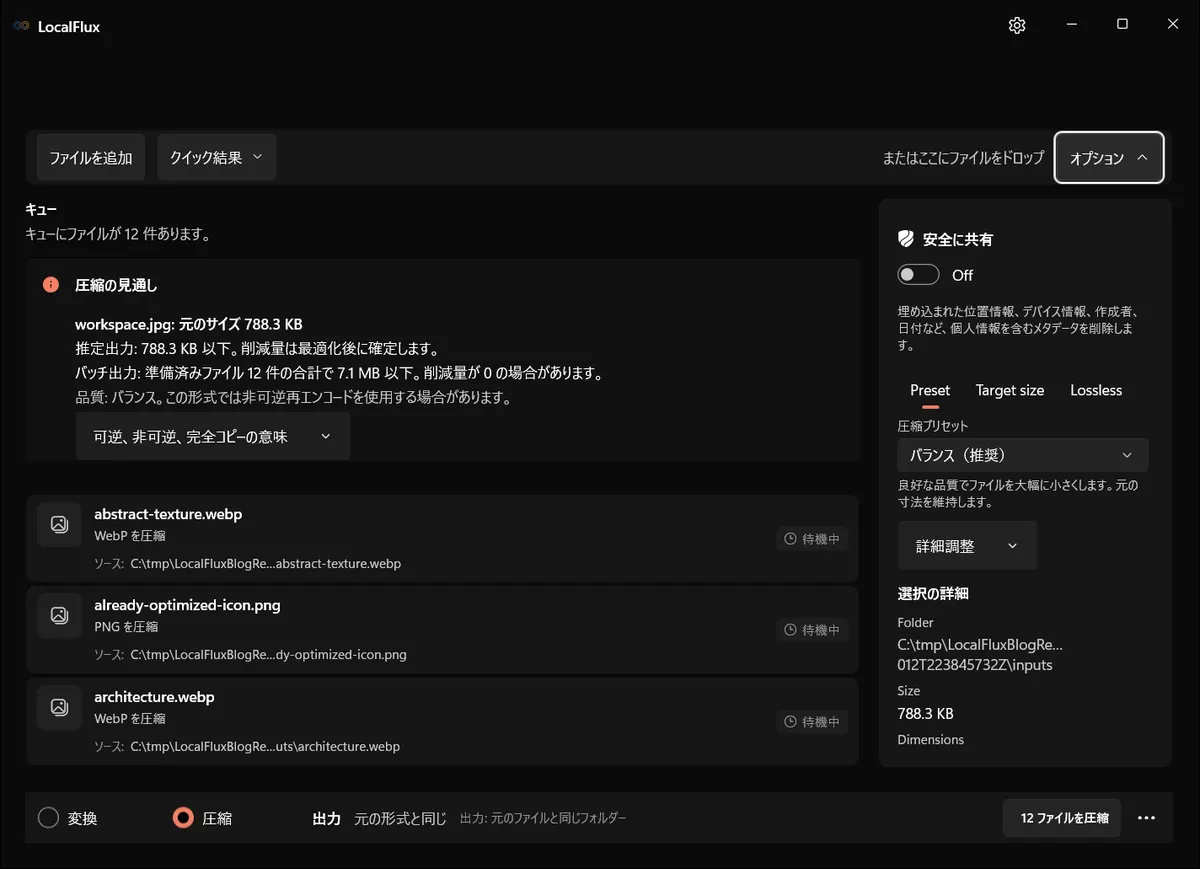1200x869 pixels.
Task: Click 待機中 status badge for already-optimized-icon.png
Action: 812,630
